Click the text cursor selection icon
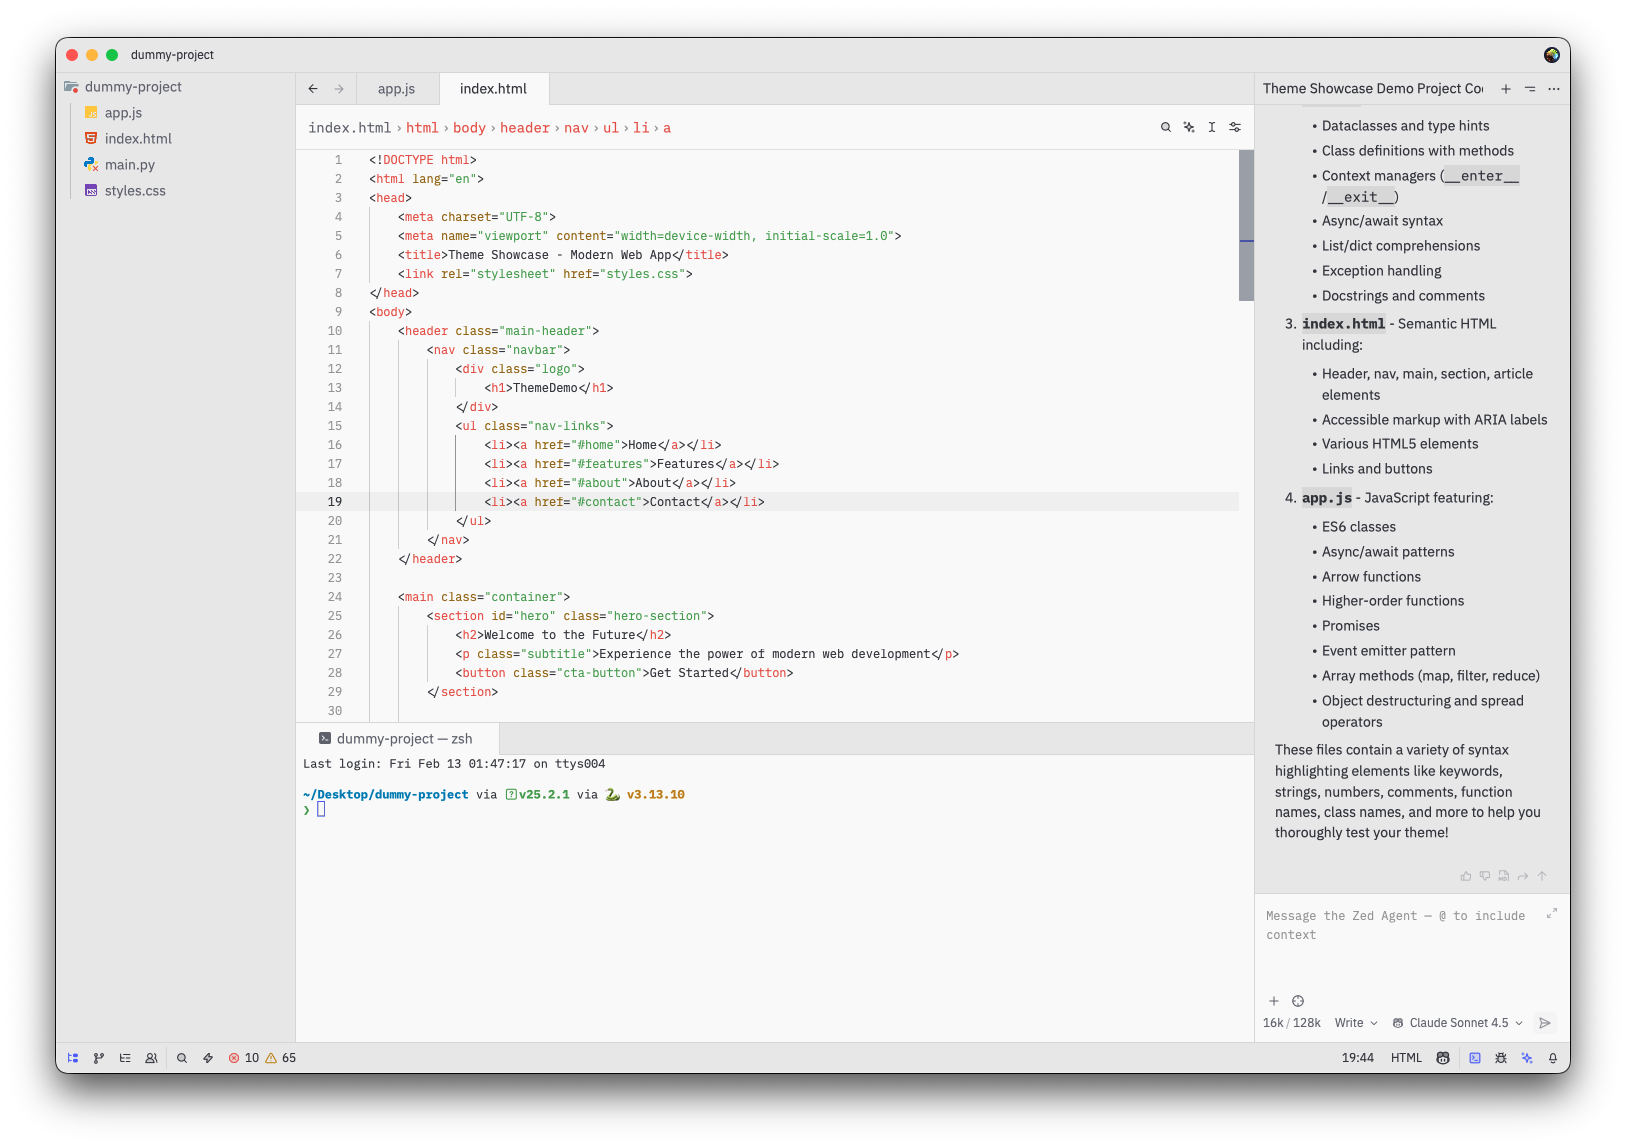This screenshot has width=1626, height=1147. 1212,127
